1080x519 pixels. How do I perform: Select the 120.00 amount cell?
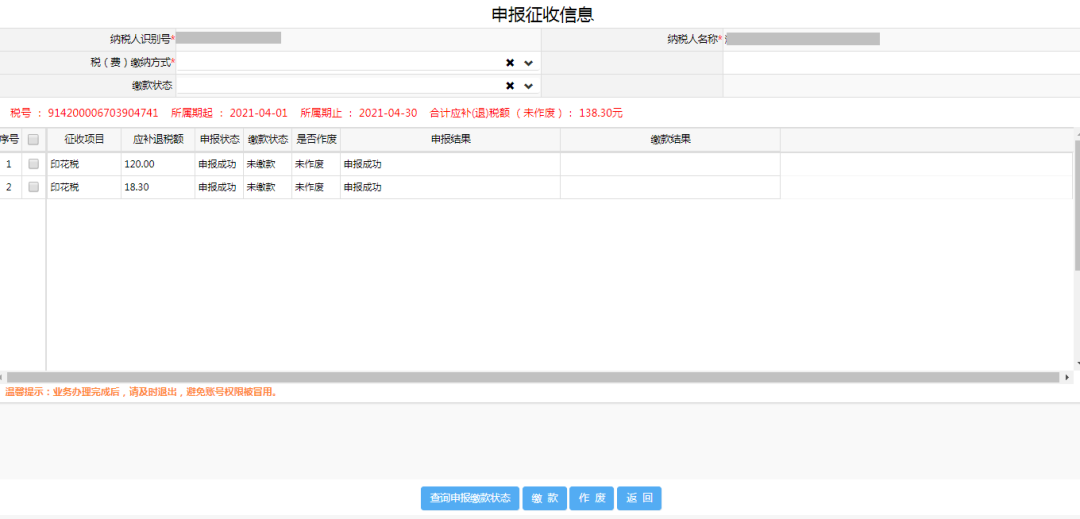click(x=158, y=164)
